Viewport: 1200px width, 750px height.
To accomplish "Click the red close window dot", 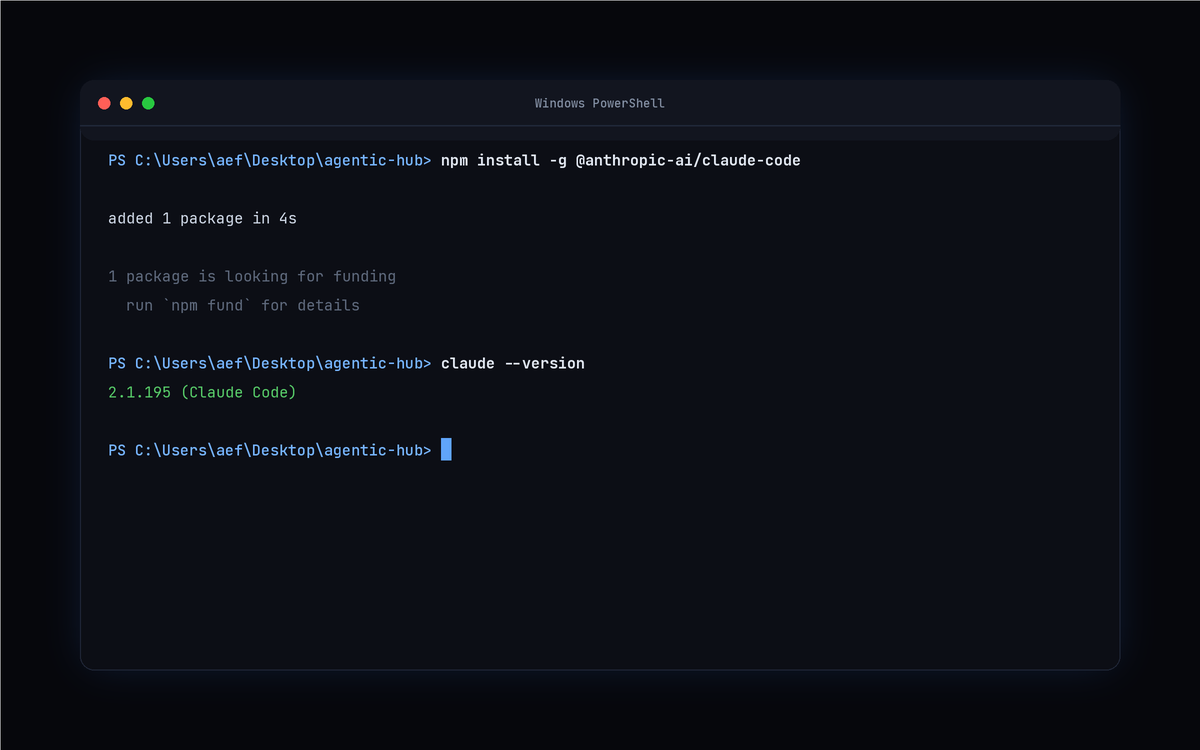I will (104, 103).
